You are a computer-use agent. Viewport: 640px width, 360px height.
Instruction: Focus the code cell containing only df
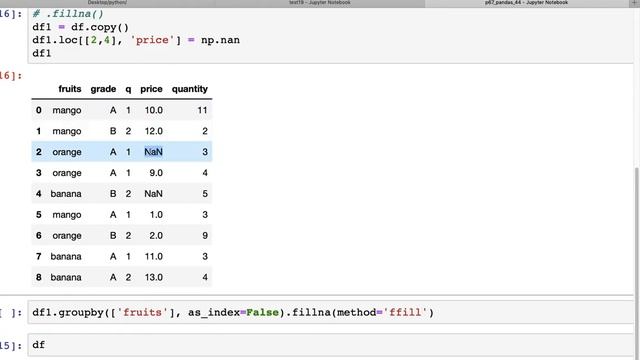331,345
